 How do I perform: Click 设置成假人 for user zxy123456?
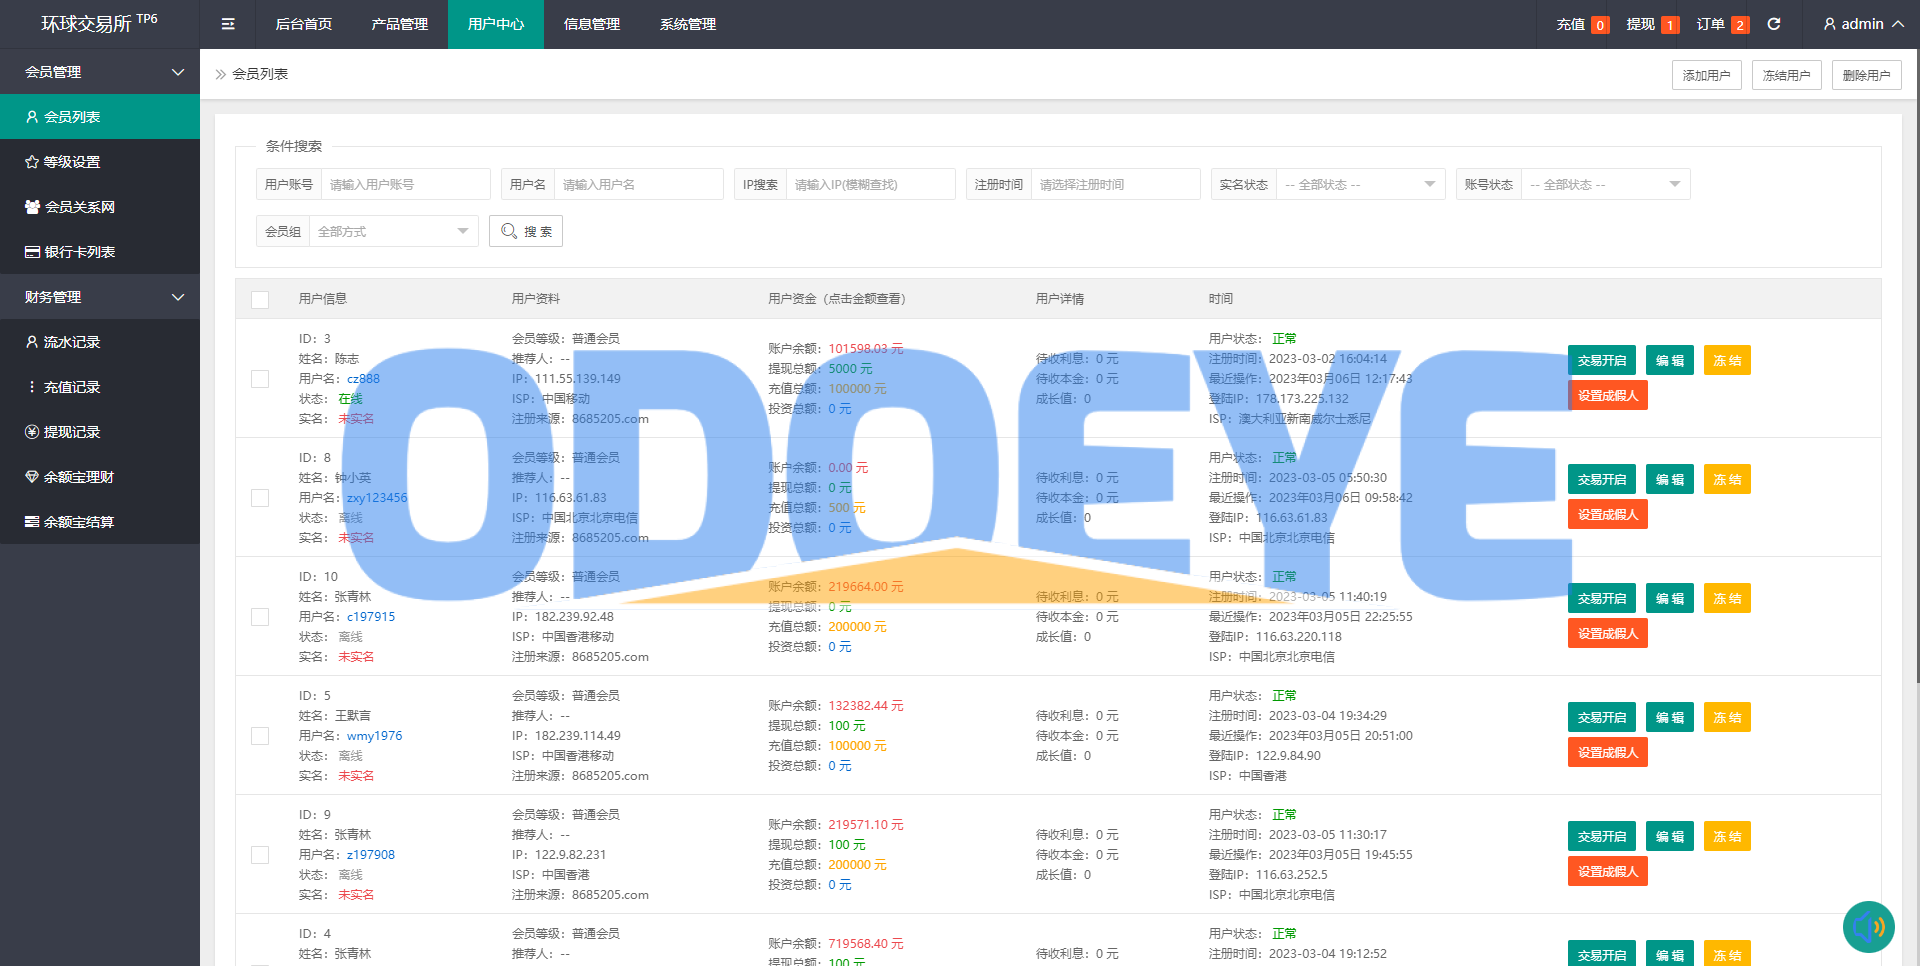pyautogui.click(x=1608, y=514)
